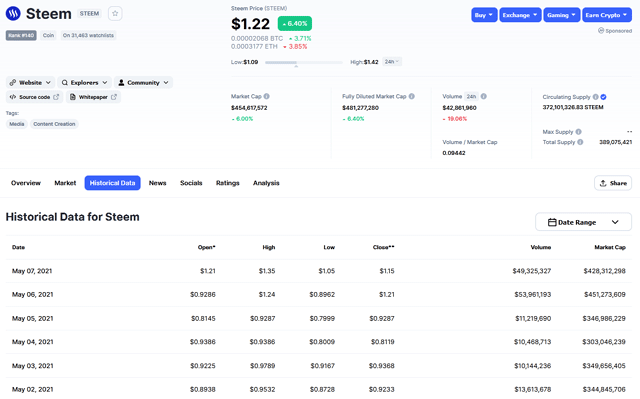The image size is (640, 399).
Task: Open the Analysis tab
Action: pyautogui.click(x=266, y=183)
